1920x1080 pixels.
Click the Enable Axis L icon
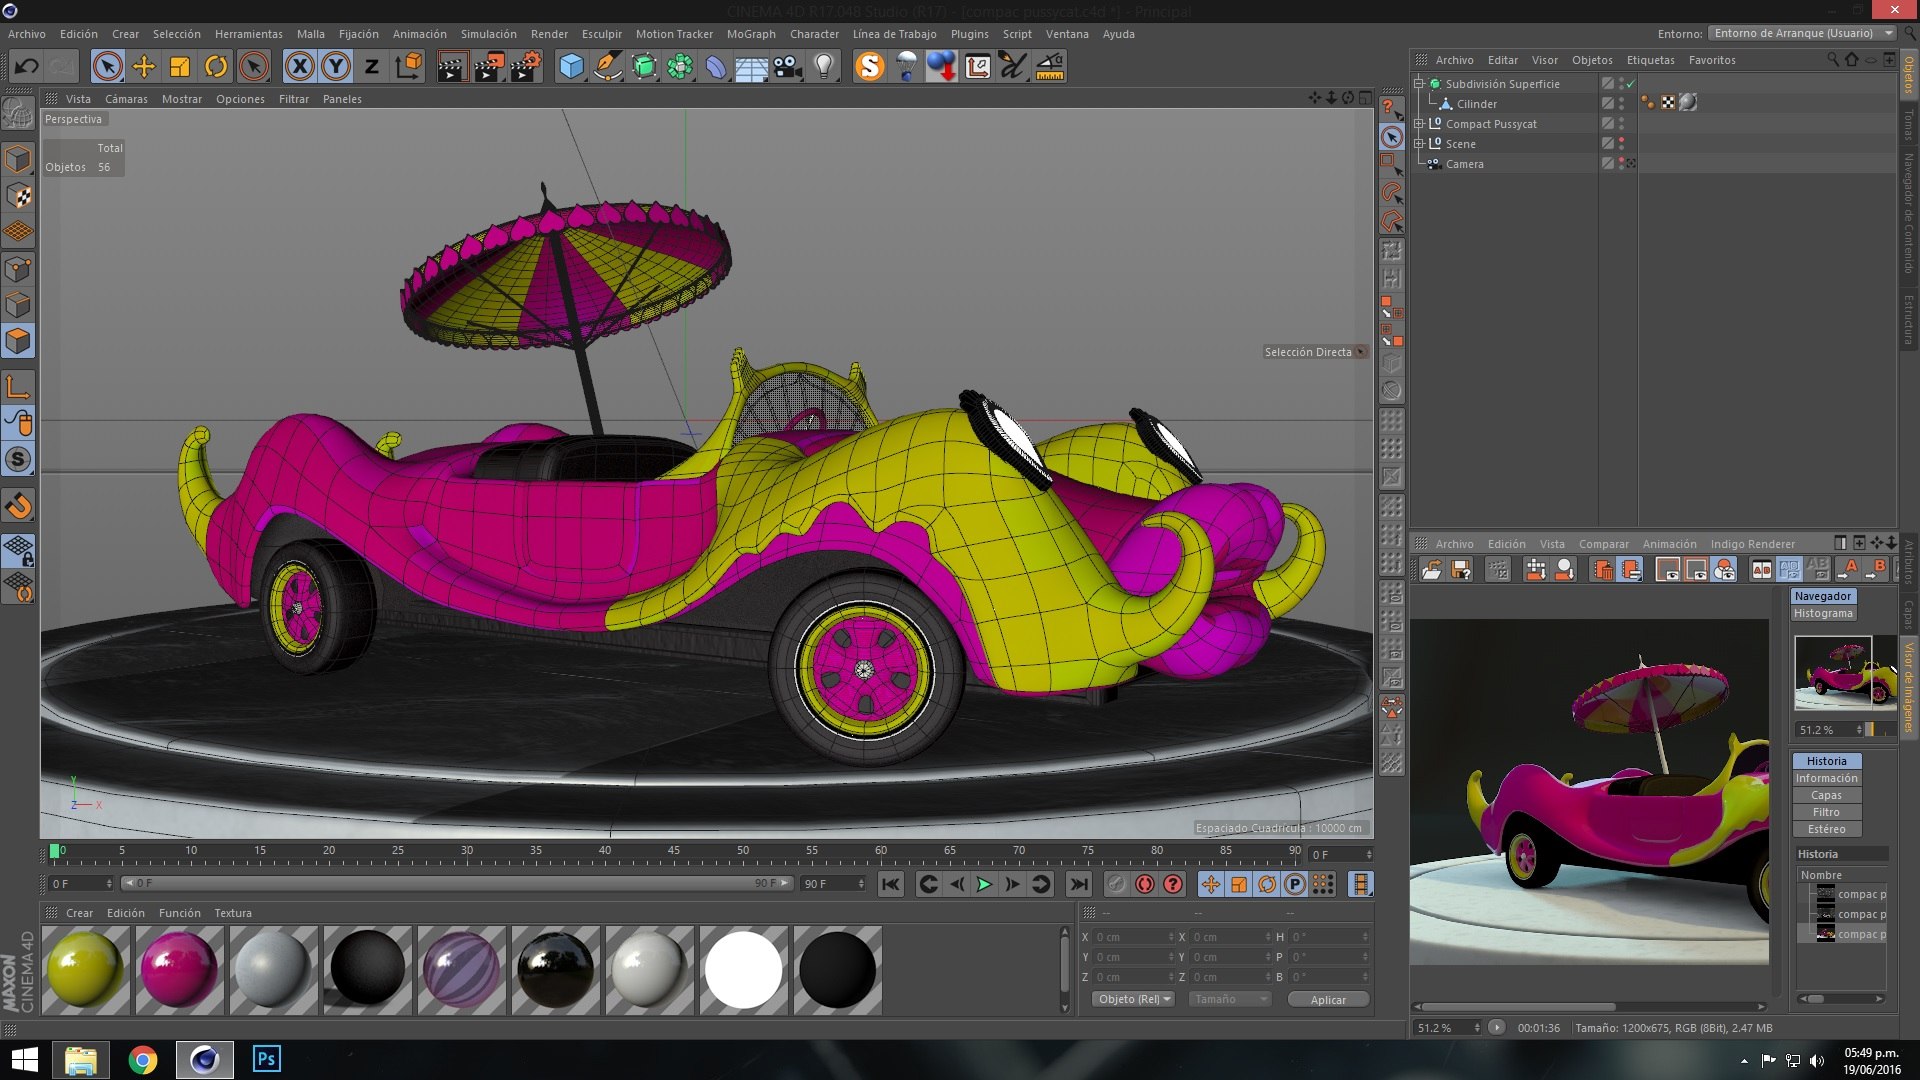coord(18,388)
